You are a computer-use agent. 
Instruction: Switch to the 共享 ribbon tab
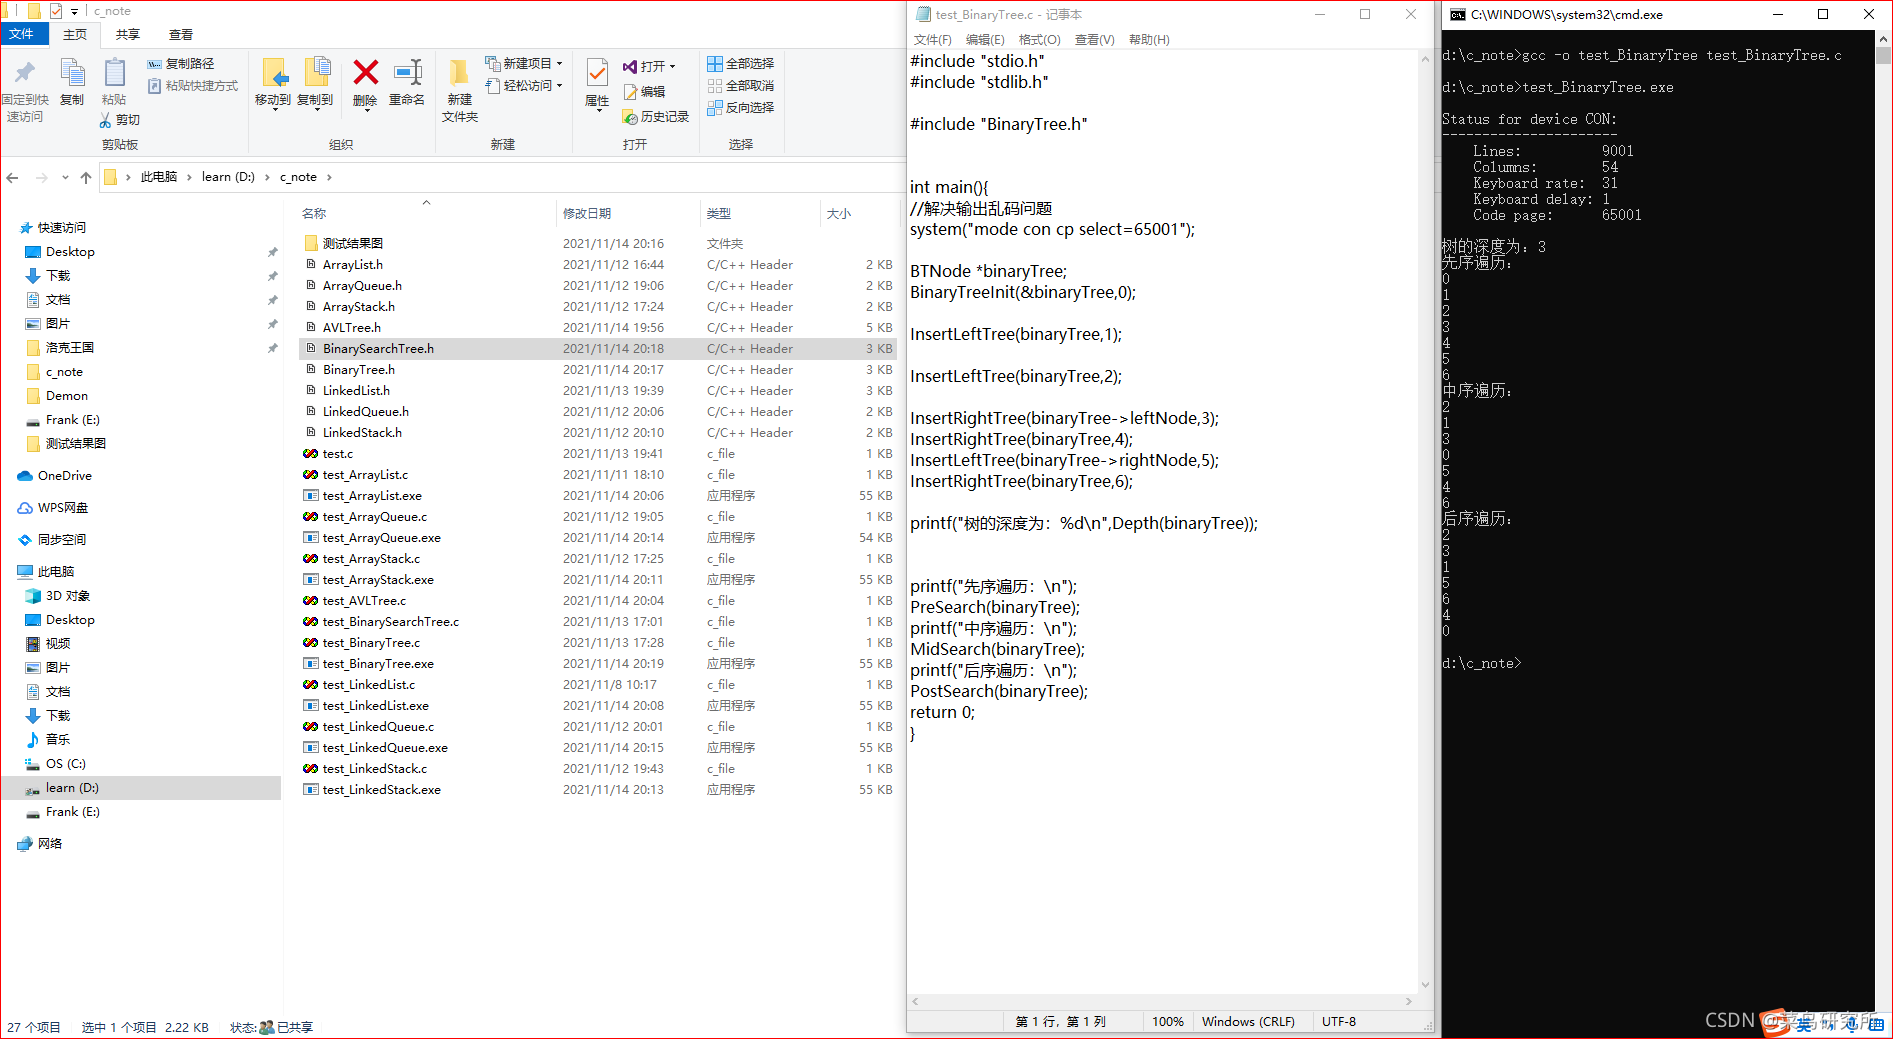(x=128, y=35)
